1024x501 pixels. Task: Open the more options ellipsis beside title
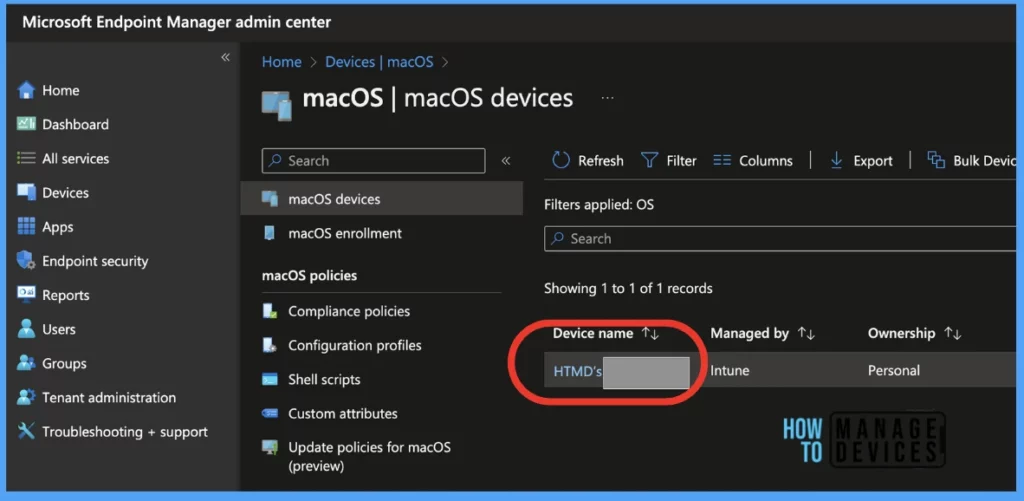tap(607, 98)
